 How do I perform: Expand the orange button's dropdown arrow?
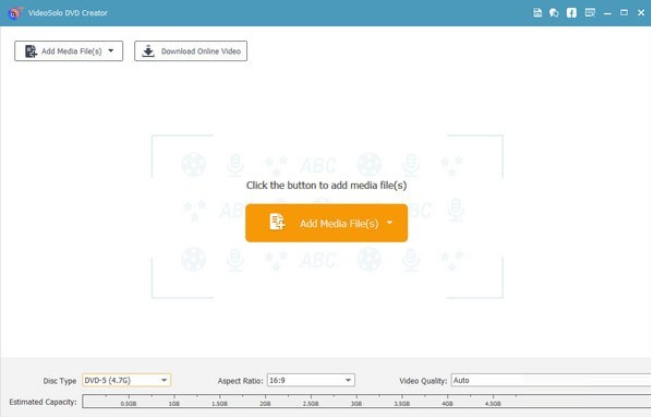tap(389, 223)
